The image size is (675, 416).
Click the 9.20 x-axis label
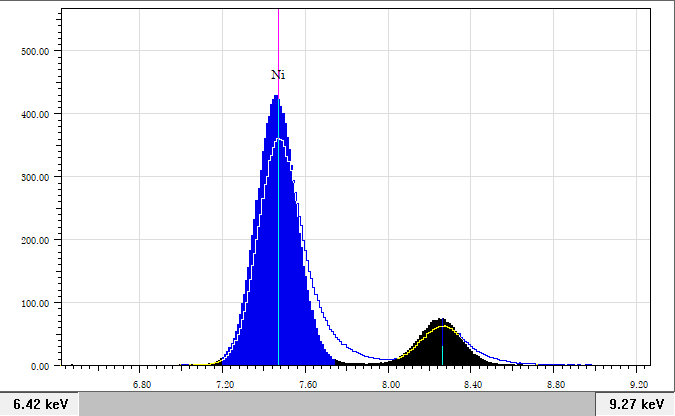click(x=639, y=385)
